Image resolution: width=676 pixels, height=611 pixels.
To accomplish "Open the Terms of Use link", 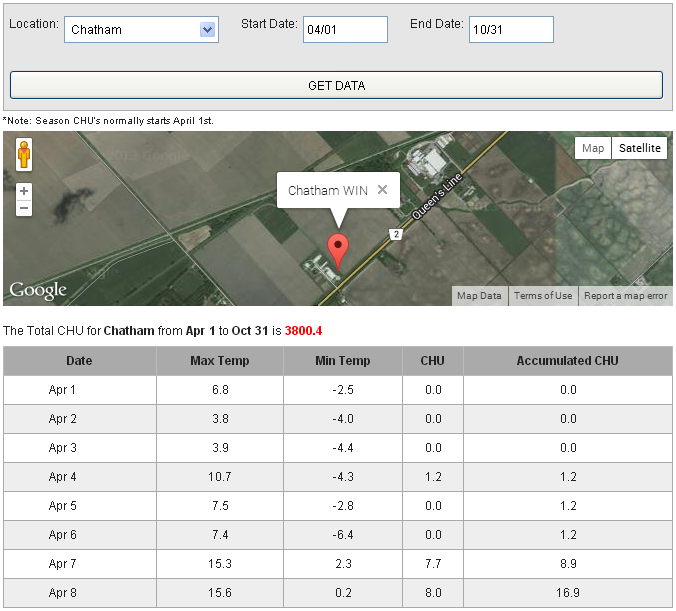I will click(x=543, y=296).
